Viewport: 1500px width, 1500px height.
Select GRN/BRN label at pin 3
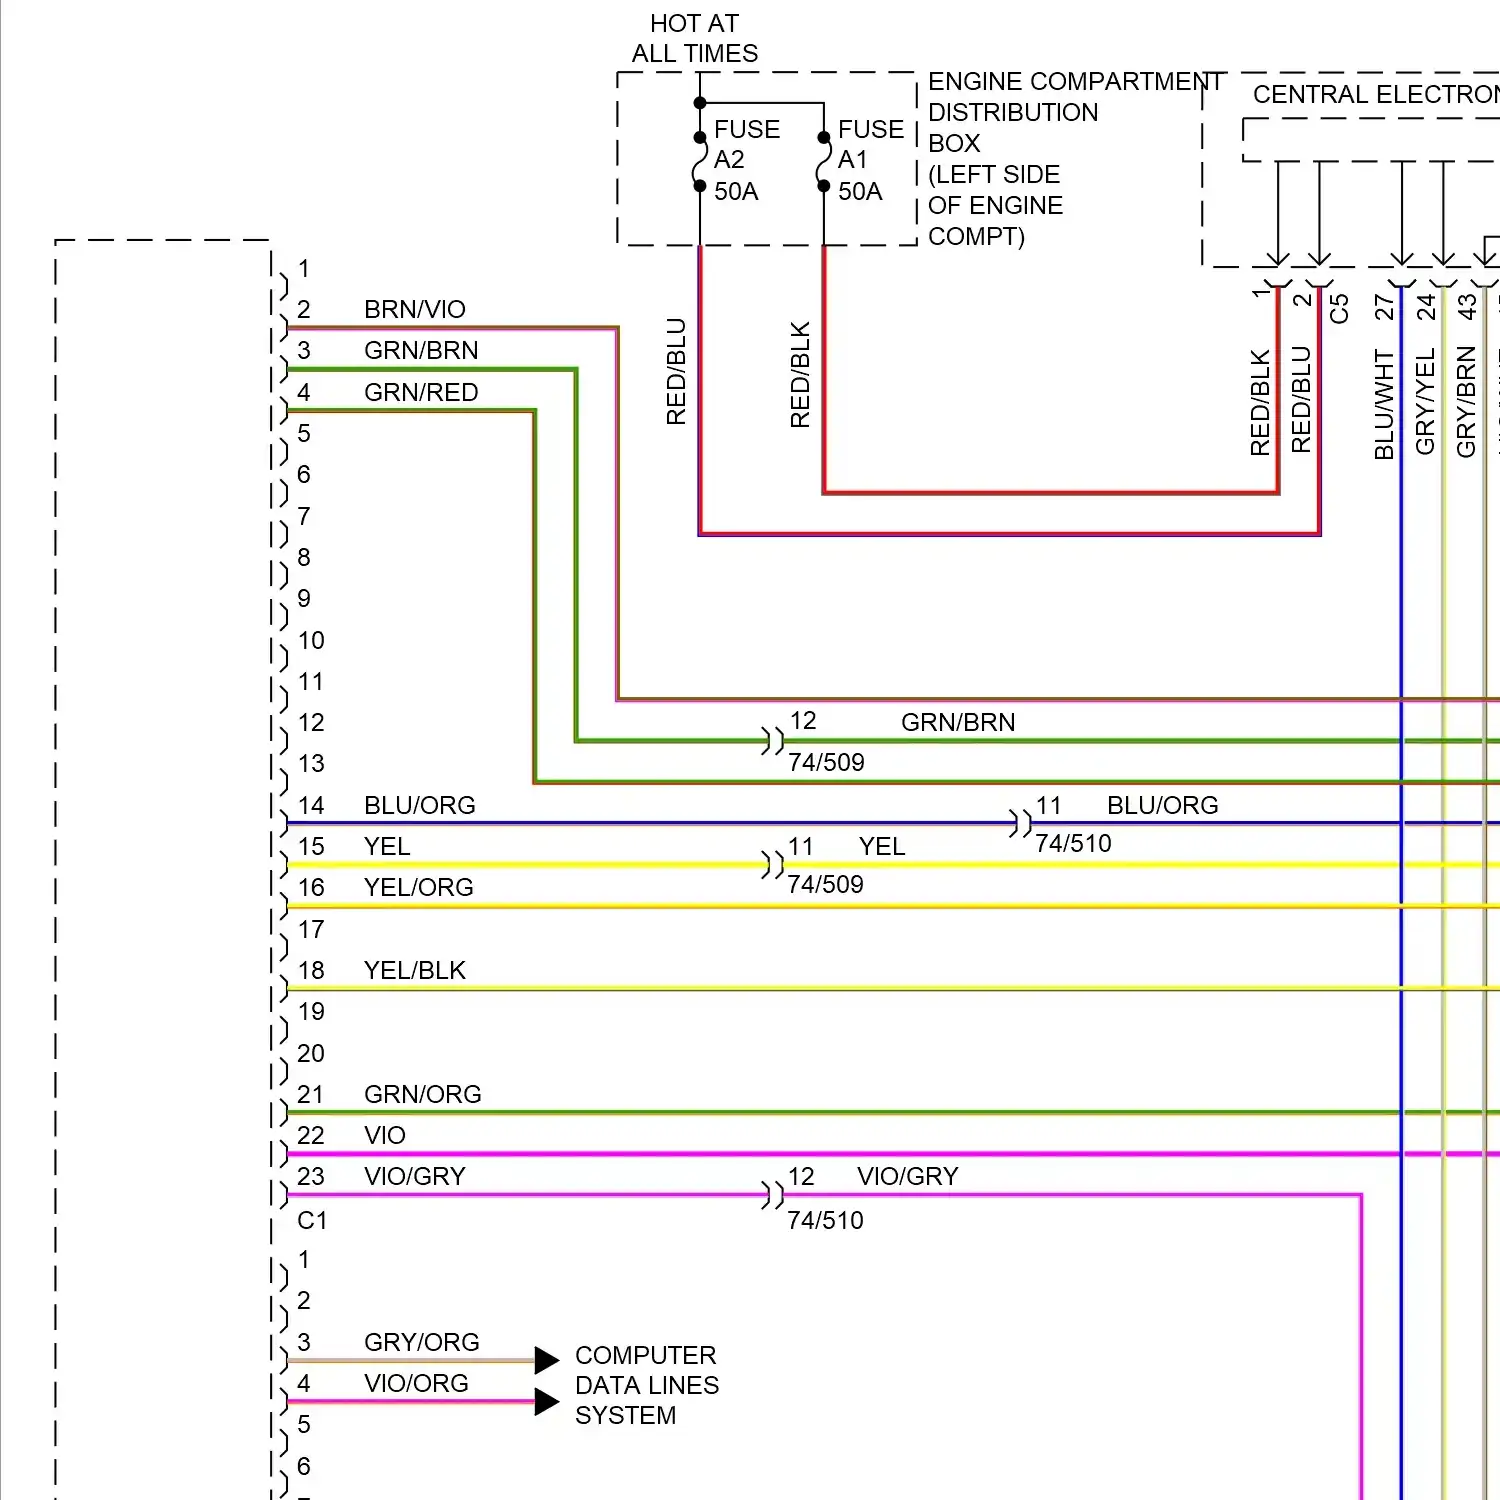(x=421, y=350)
